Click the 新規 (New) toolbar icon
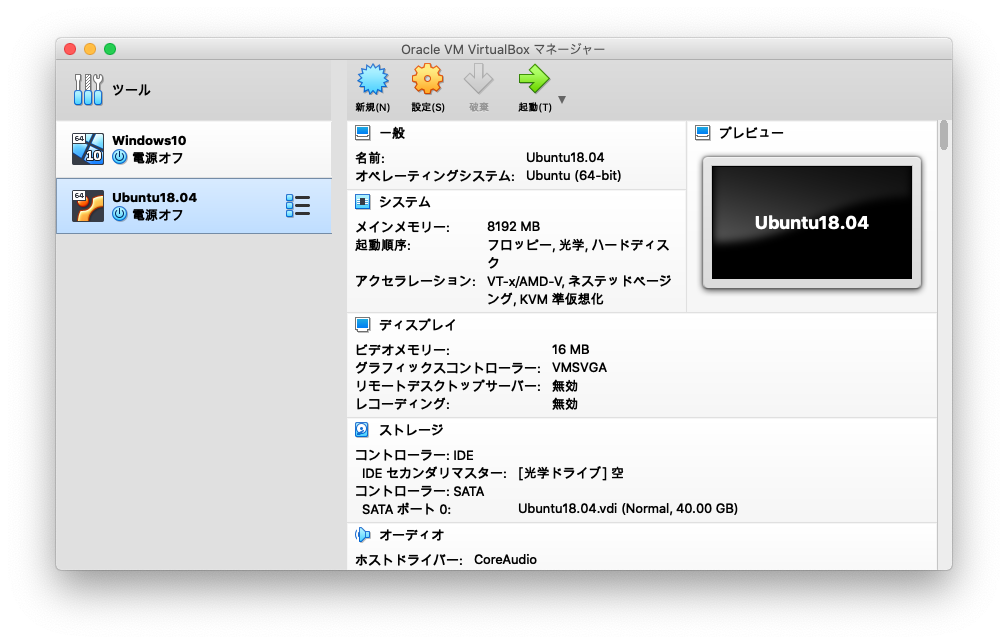 [x=372, y=80]
